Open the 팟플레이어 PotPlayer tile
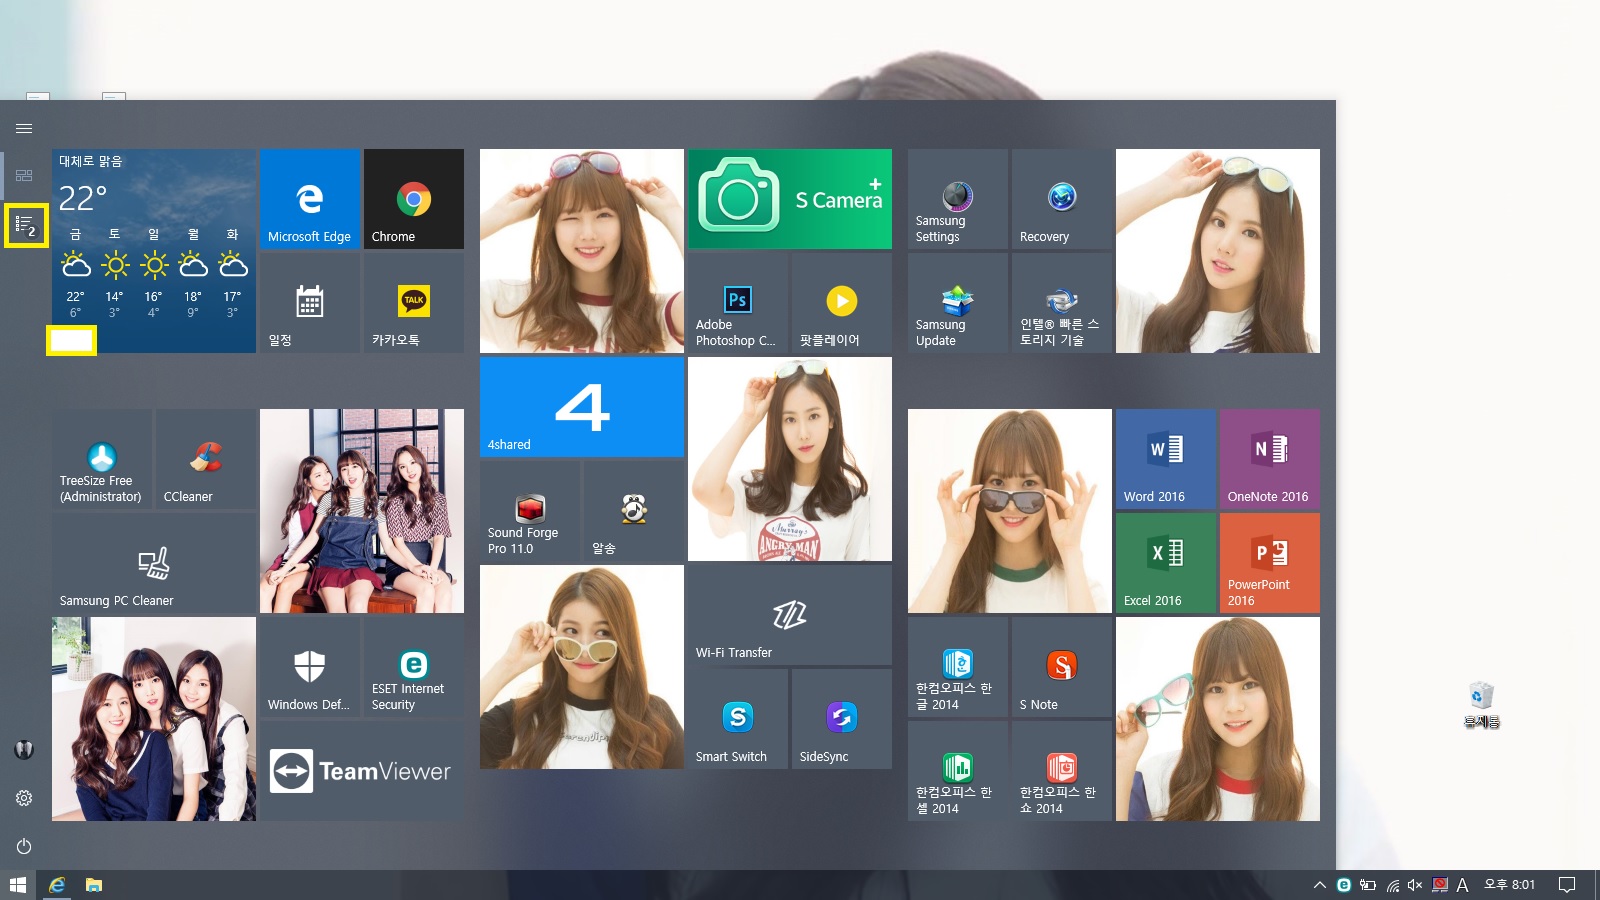Screen dimensions: 1600x900 point(841,303)
